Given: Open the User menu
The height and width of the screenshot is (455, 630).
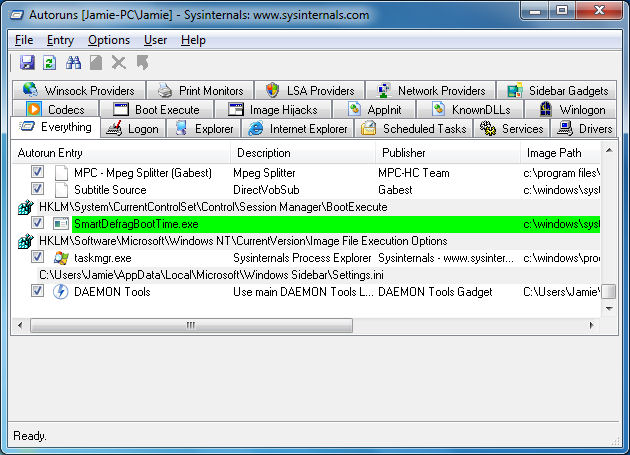Looking at the screenshot, I should pos(155,40).
